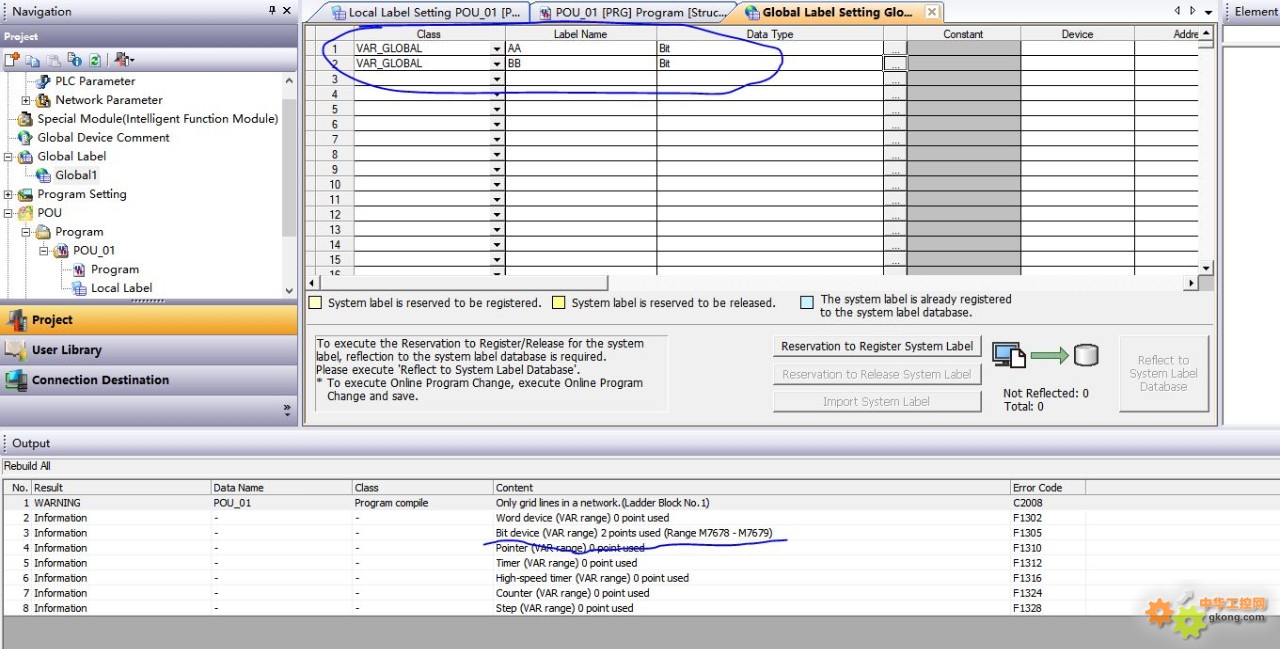Click the Data Name column header in Output
The width and height of the screenshot is (1280, 649).
coord(281,488)
